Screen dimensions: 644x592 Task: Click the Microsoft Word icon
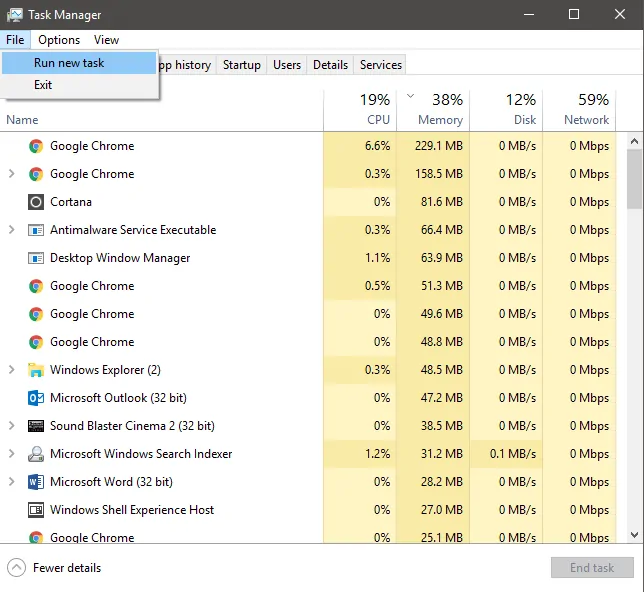[x=36, y=481]
